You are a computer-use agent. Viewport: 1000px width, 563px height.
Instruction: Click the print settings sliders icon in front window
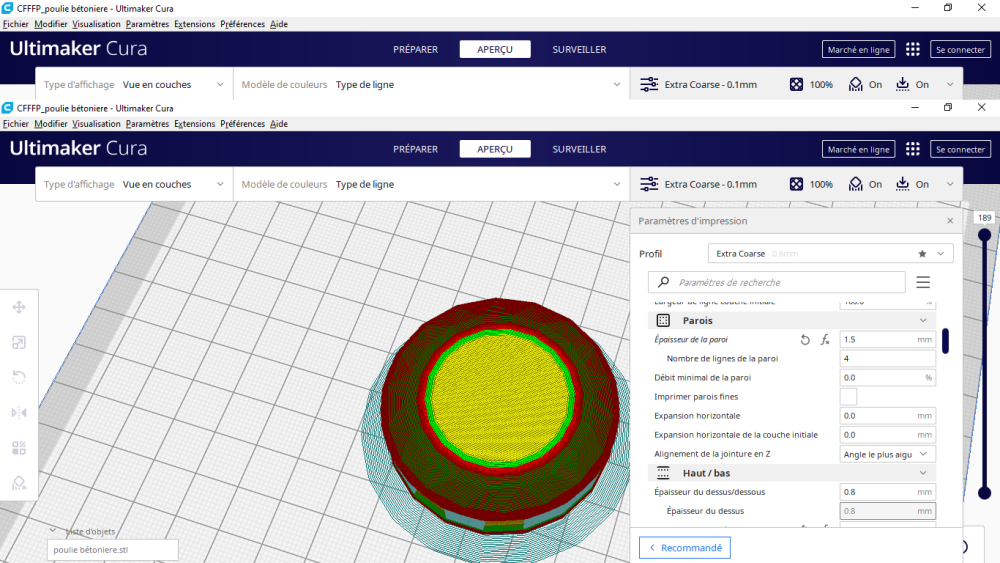(649, 184)
